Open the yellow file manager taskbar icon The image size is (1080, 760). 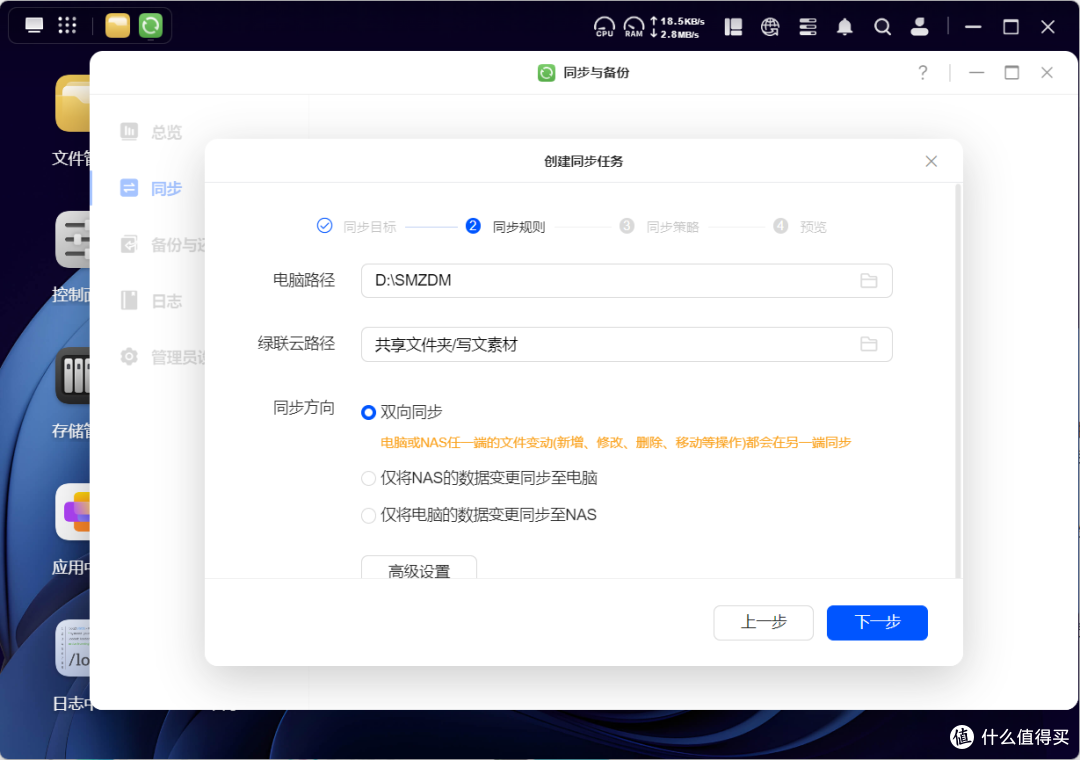pyautogui.click(x=117, y=26)
